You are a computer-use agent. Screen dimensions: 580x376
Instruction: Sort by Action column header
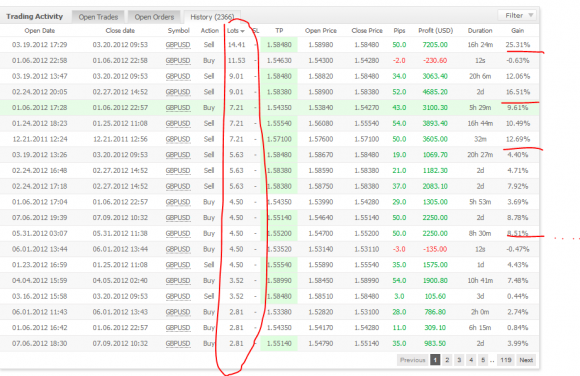click(209, 31)
